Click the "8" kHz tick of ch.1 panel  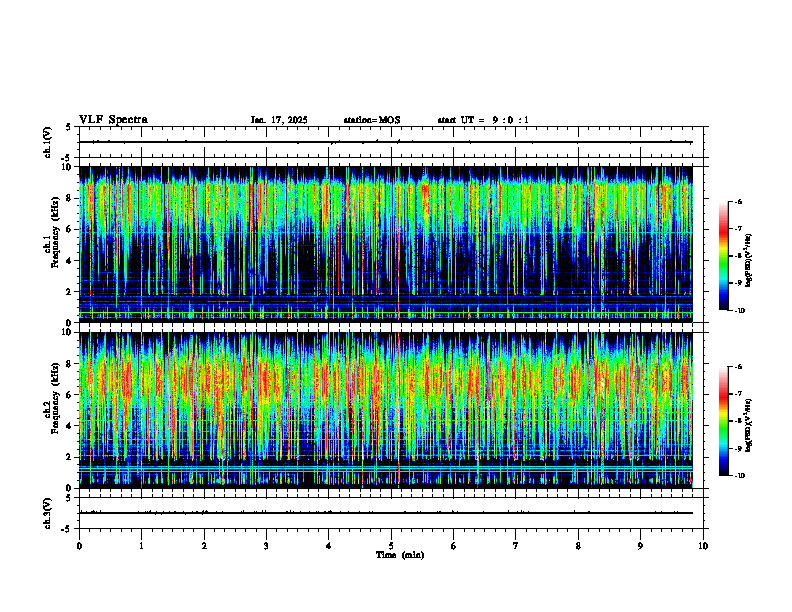[x=70, y=198]
